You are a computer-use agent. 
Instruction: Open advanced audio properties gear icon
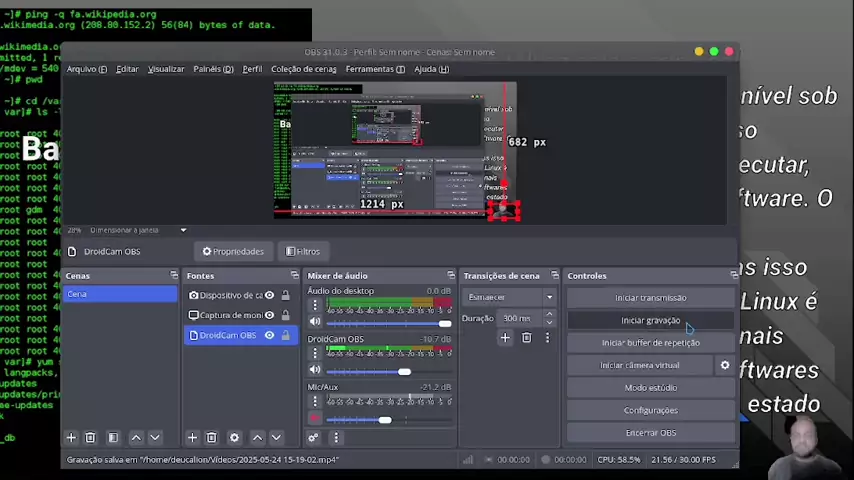tap(313, 438)
